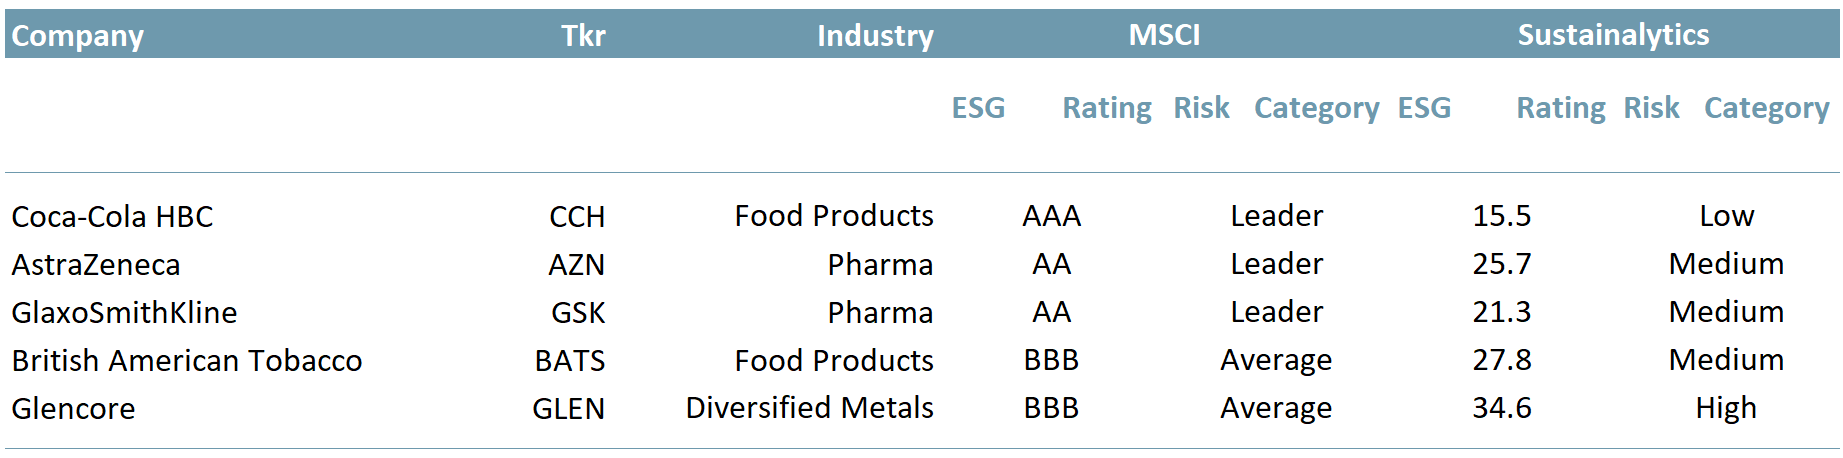1843x458 pixels.
Task: Select the 15.5 Sustainalytics risk score
Action: click(x=1501, y=216)
